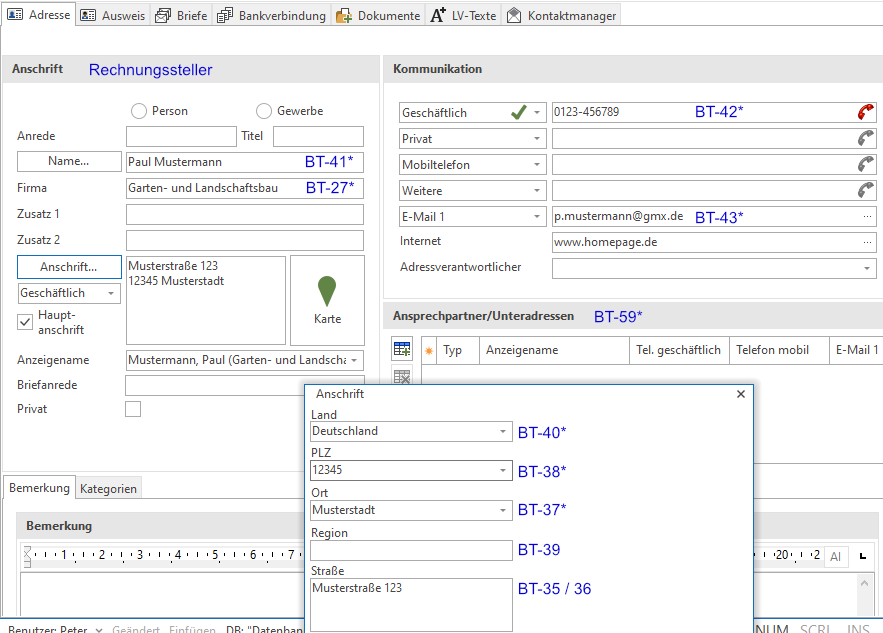Select the Bemerkung tab
The height and width of the screenshot is (633, 883).
[39, 488]
